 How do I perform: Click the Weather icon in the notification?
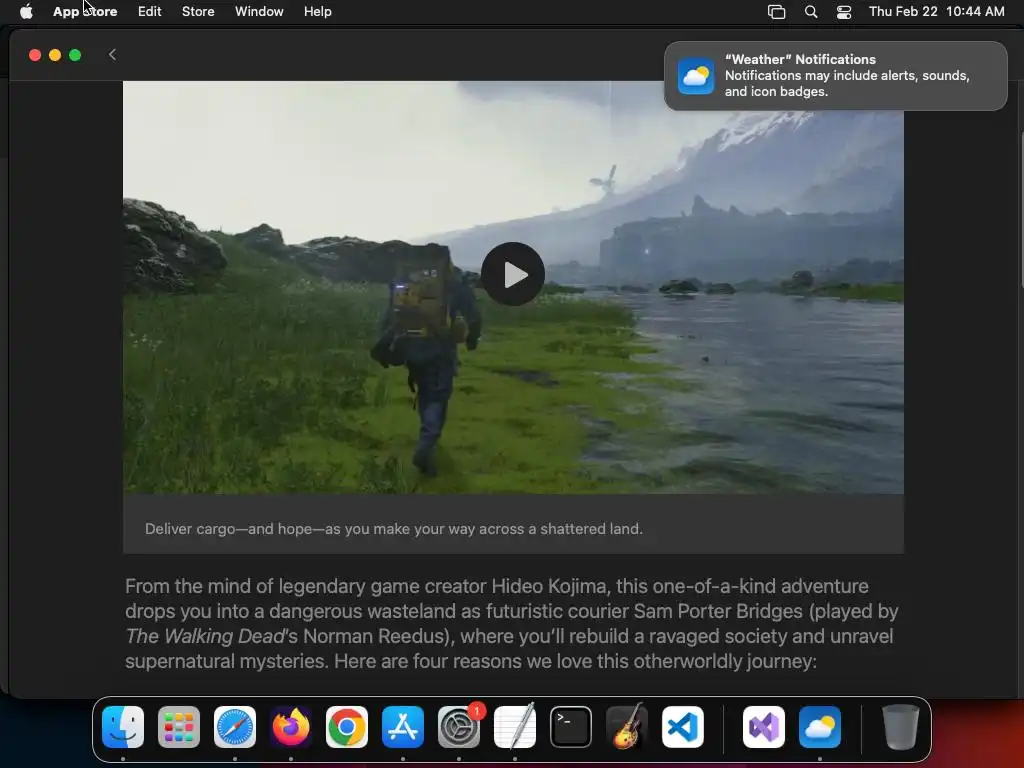coord(696,76)
